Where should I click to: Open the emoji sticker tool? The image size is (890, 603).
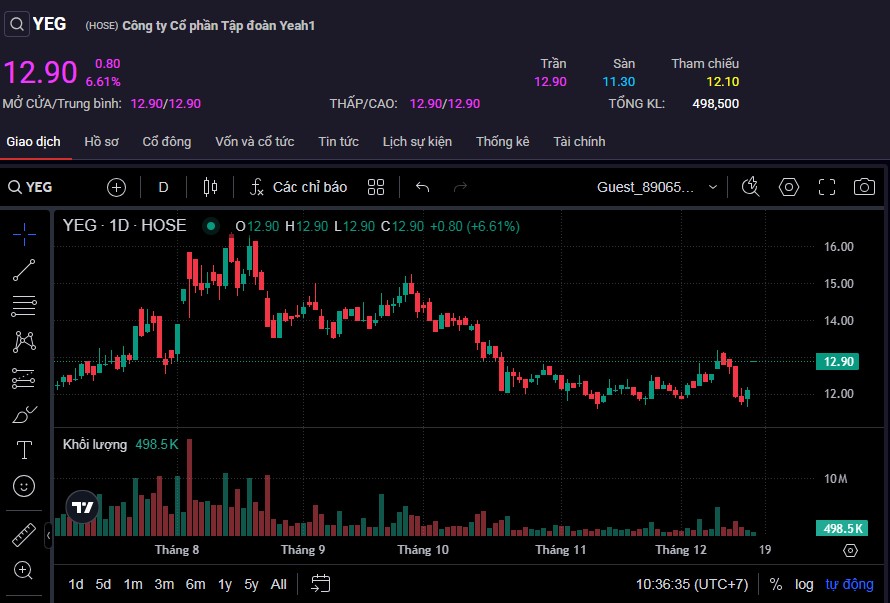[24, 486]
